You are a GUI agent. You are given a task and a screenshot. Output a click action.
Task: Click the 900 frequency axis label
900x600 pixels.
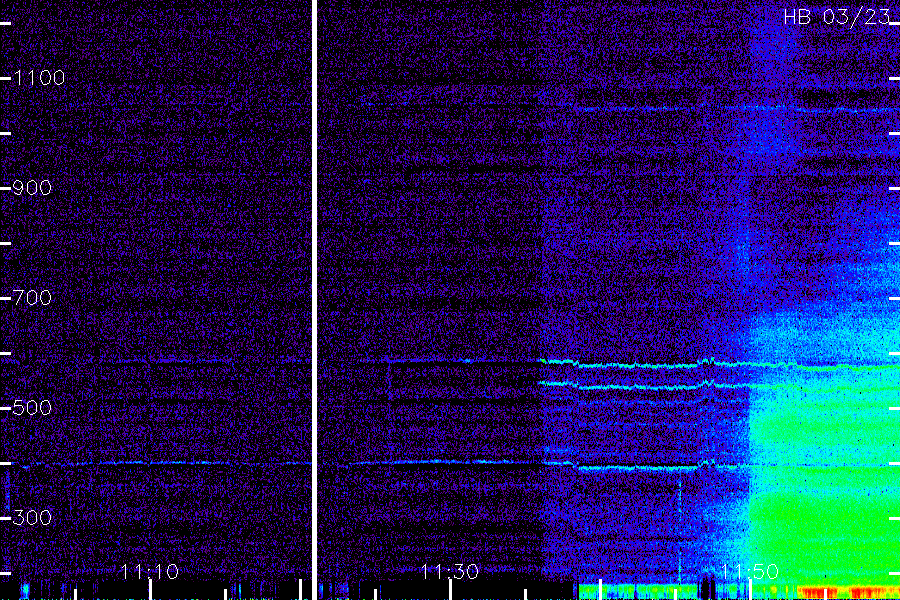click(32, 188)
